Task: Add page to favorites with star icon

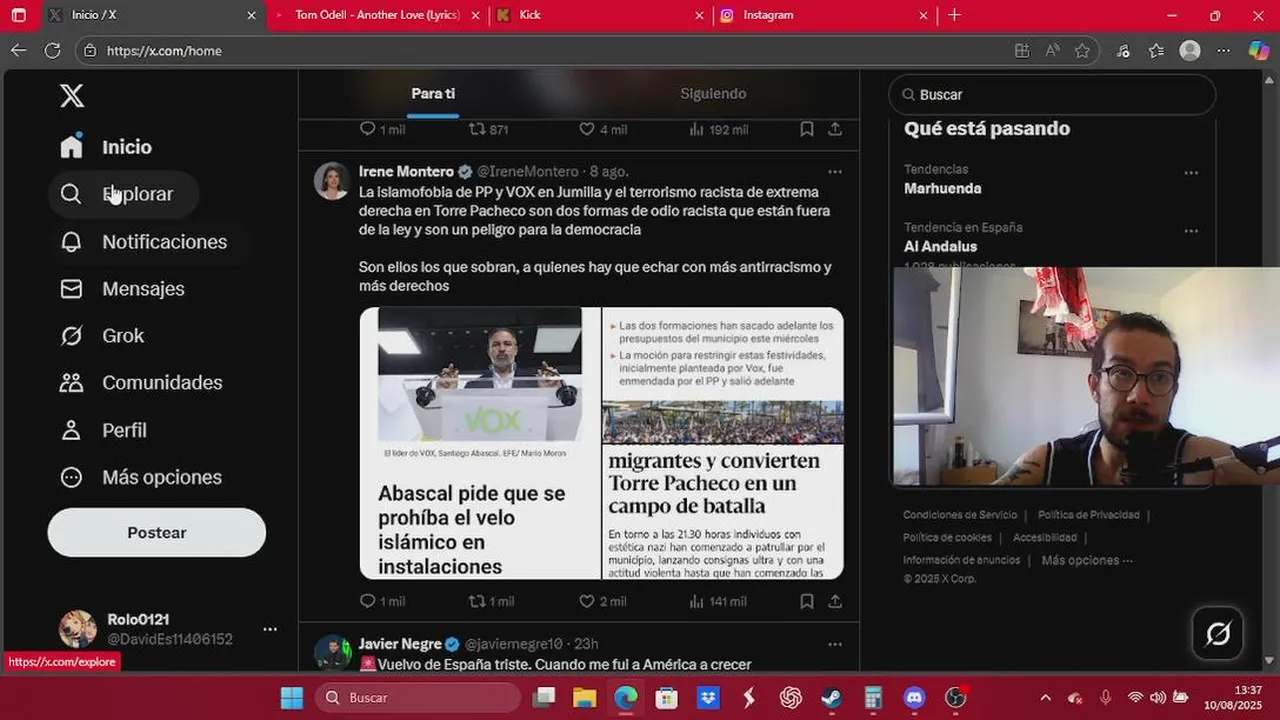Action: click(1082, 50)
